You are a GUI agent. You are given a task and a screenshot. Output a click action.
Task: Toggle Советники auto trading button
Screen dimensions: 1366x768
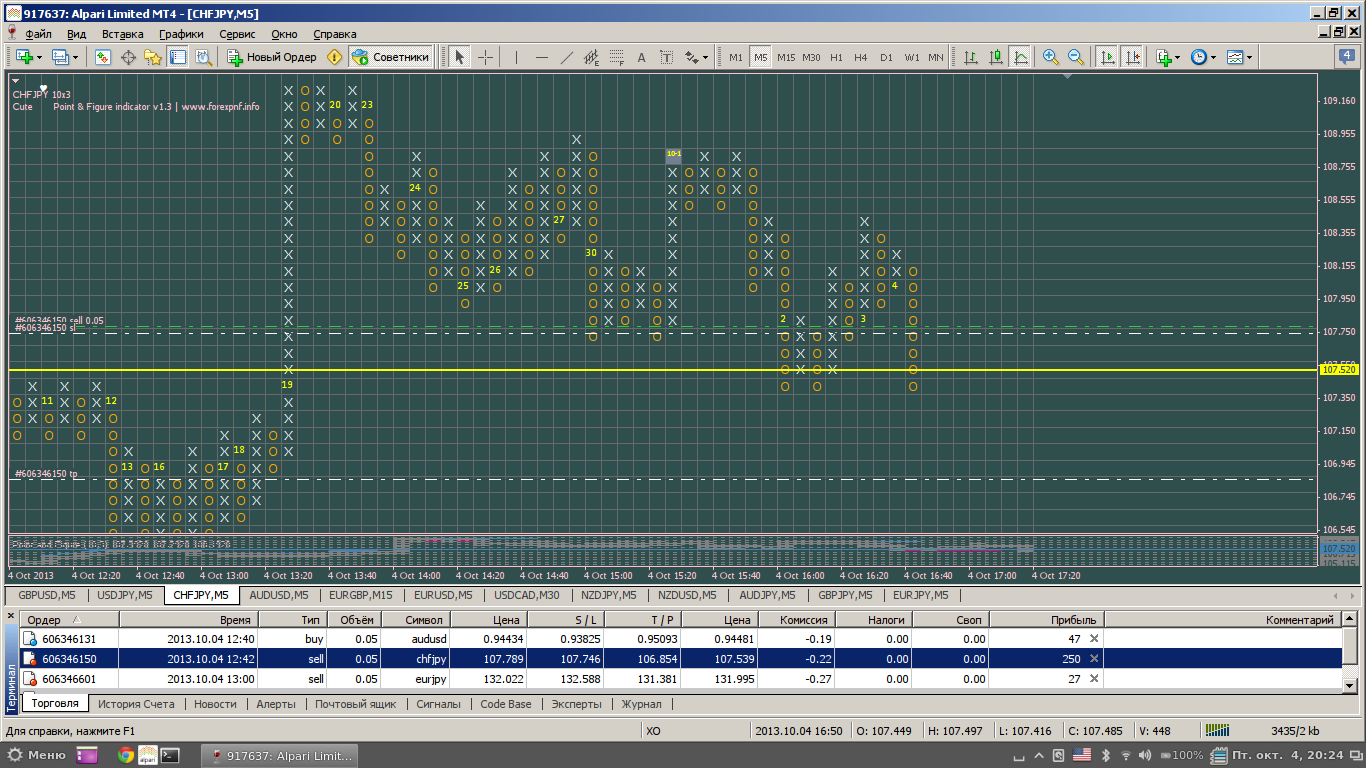coord(391,57)
